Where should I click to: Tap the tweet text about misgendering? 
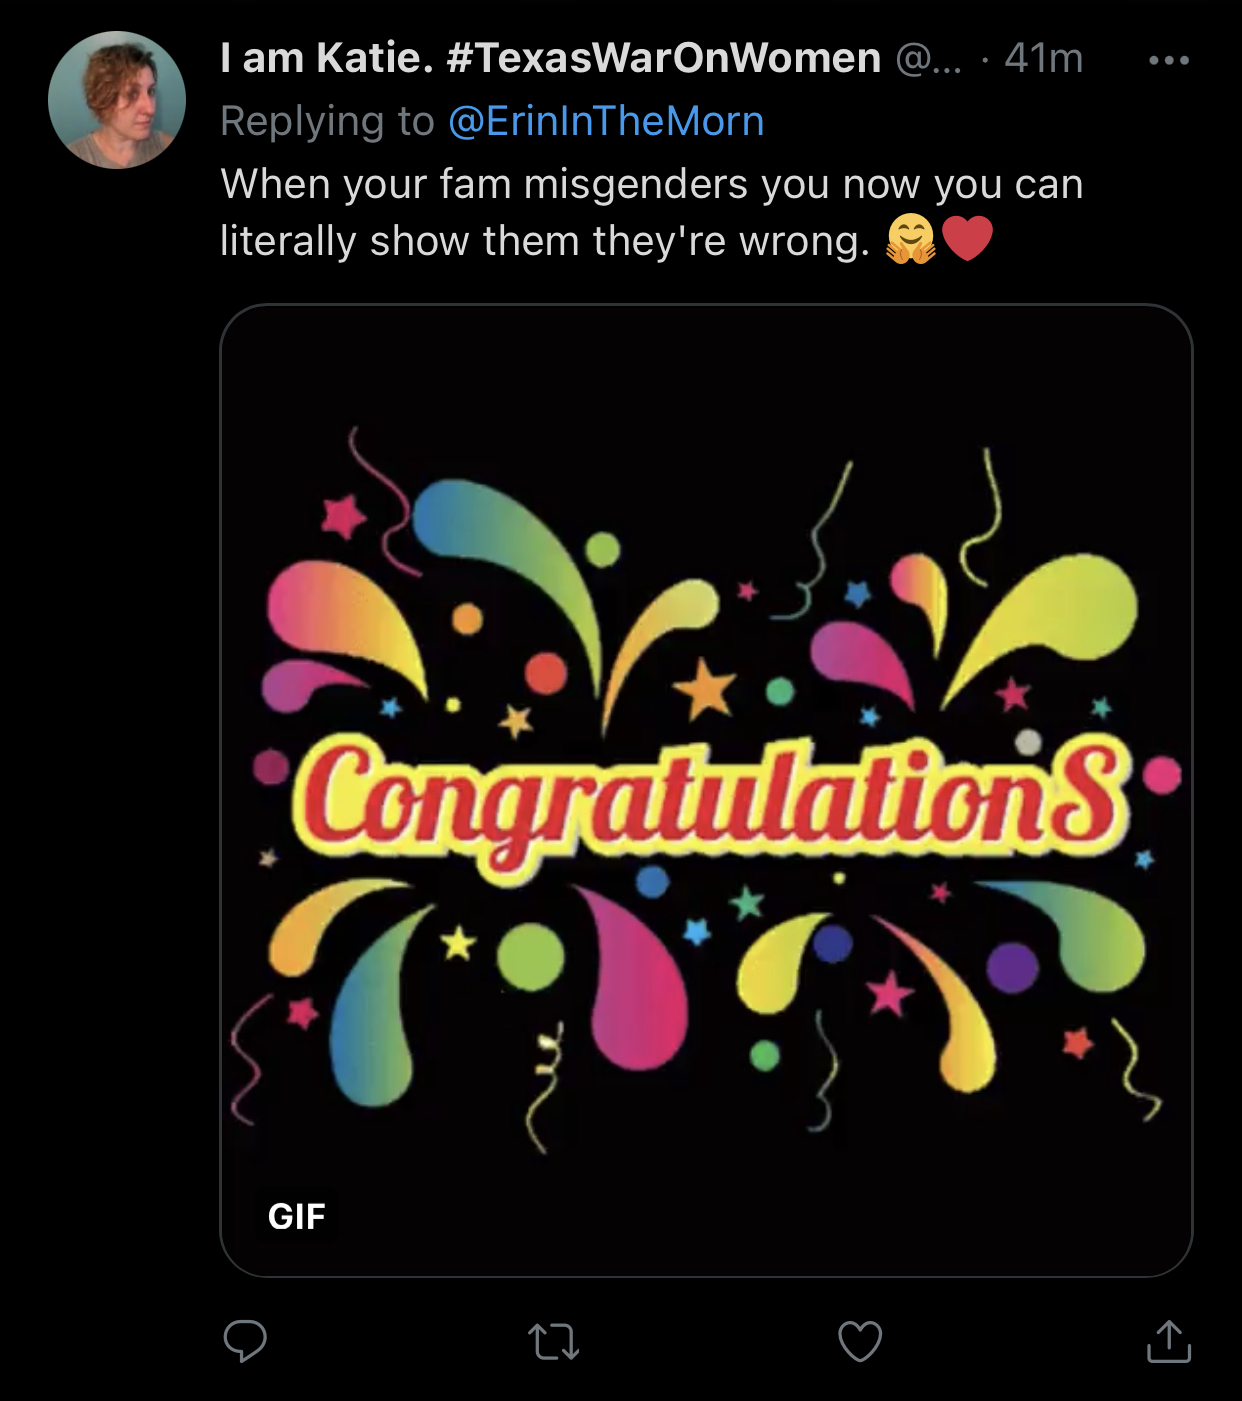click(x=650, y=185)
